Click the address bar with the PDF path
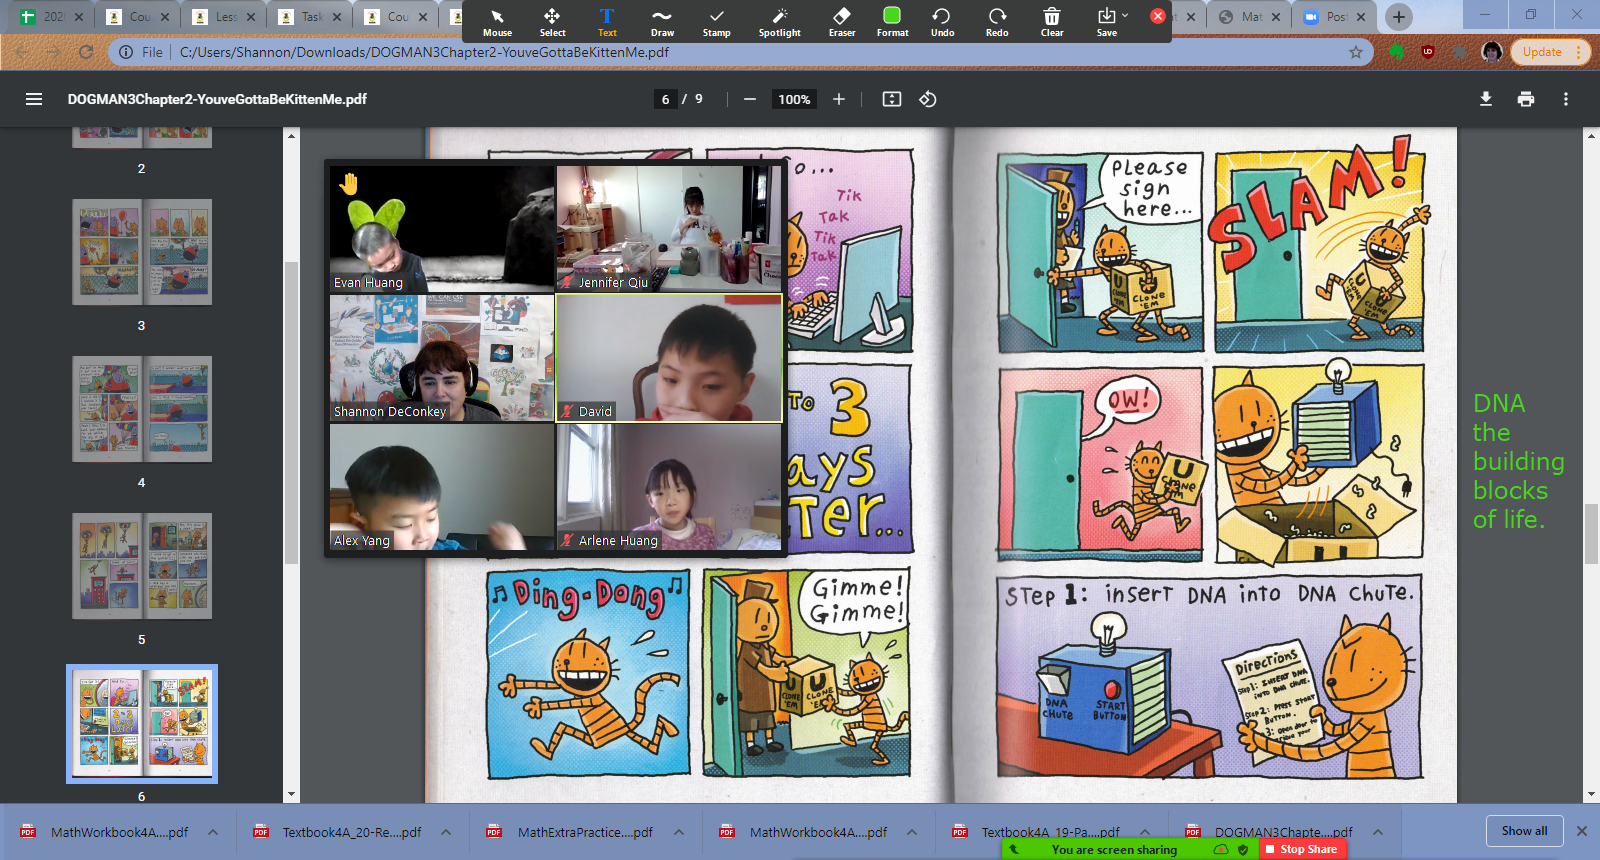 [740, 52]
